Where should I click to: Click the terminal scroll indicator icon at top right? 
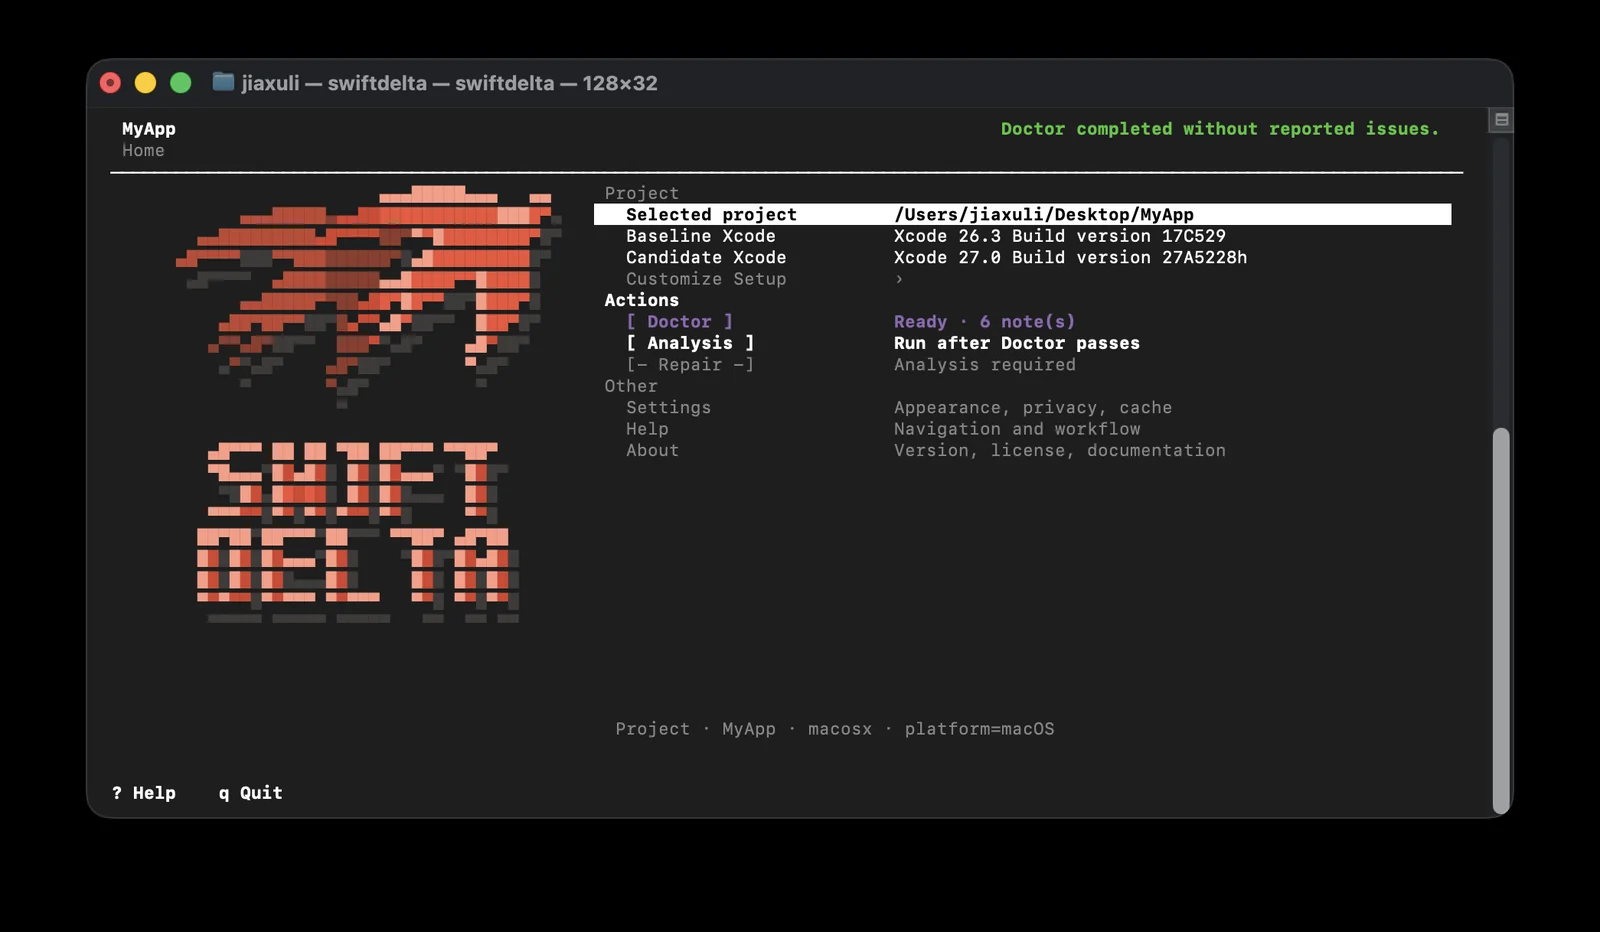tap(1501, 120)
